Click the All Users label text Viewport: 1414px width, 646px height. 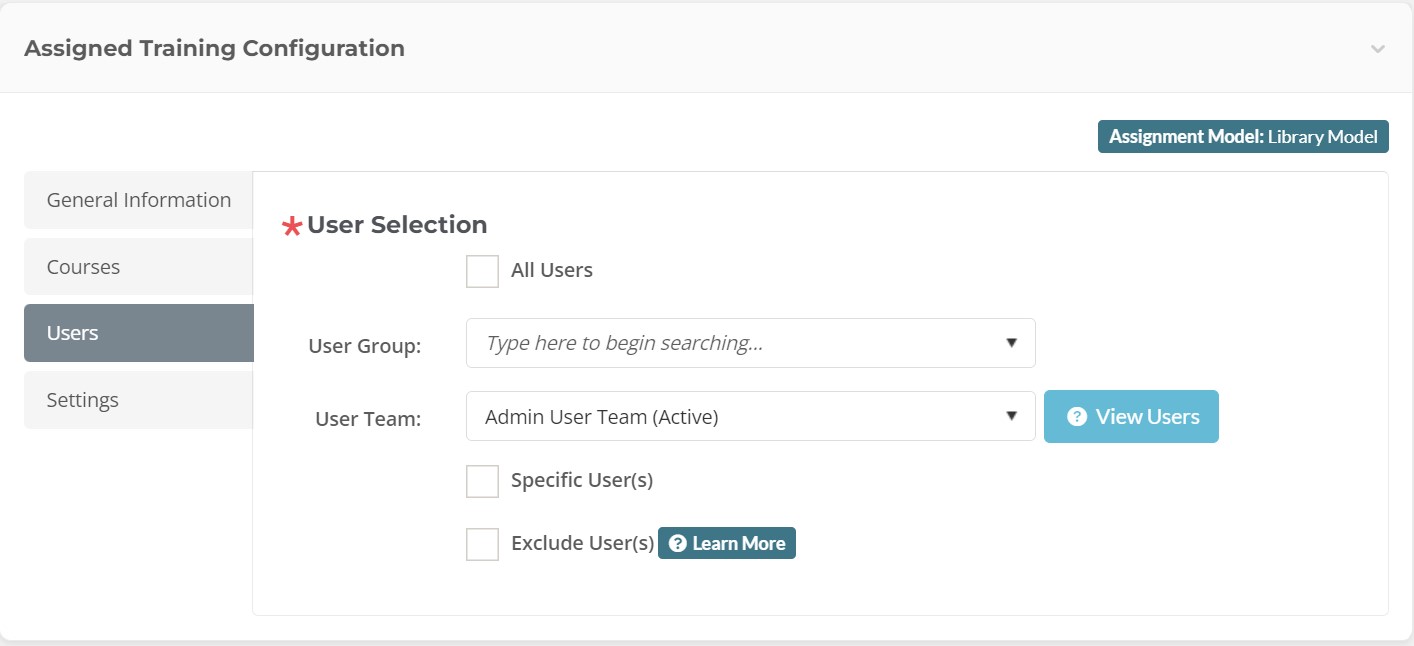click(552, 270)
